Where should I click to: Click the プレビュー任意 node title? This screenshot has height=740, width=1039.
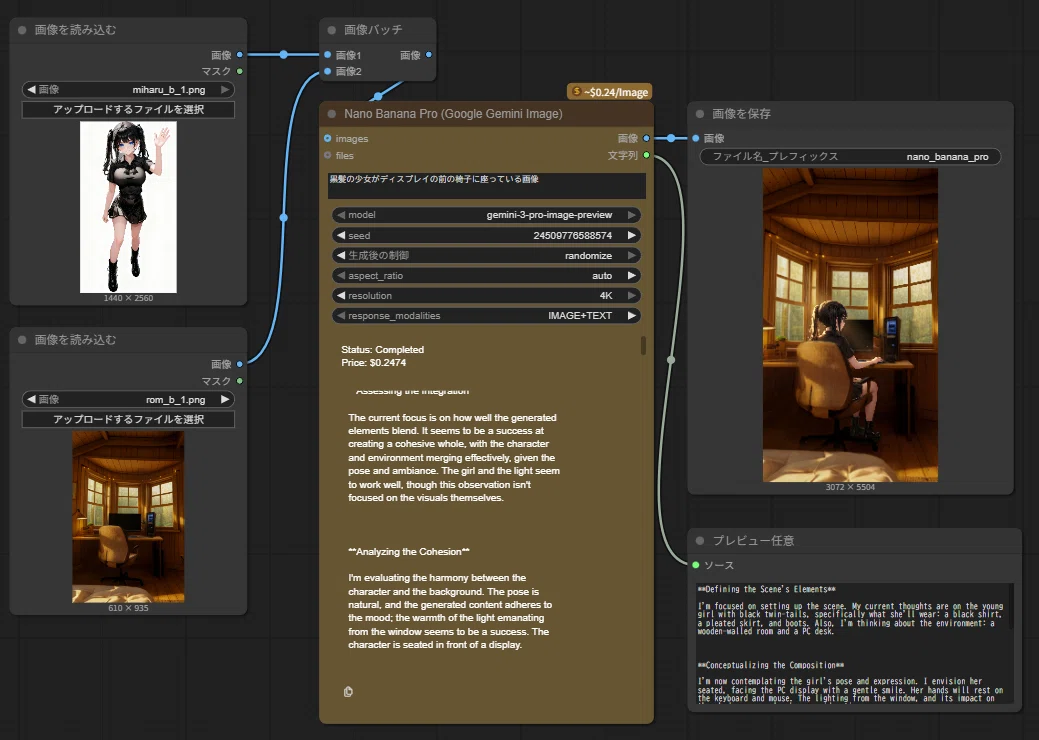click(753, 541)
